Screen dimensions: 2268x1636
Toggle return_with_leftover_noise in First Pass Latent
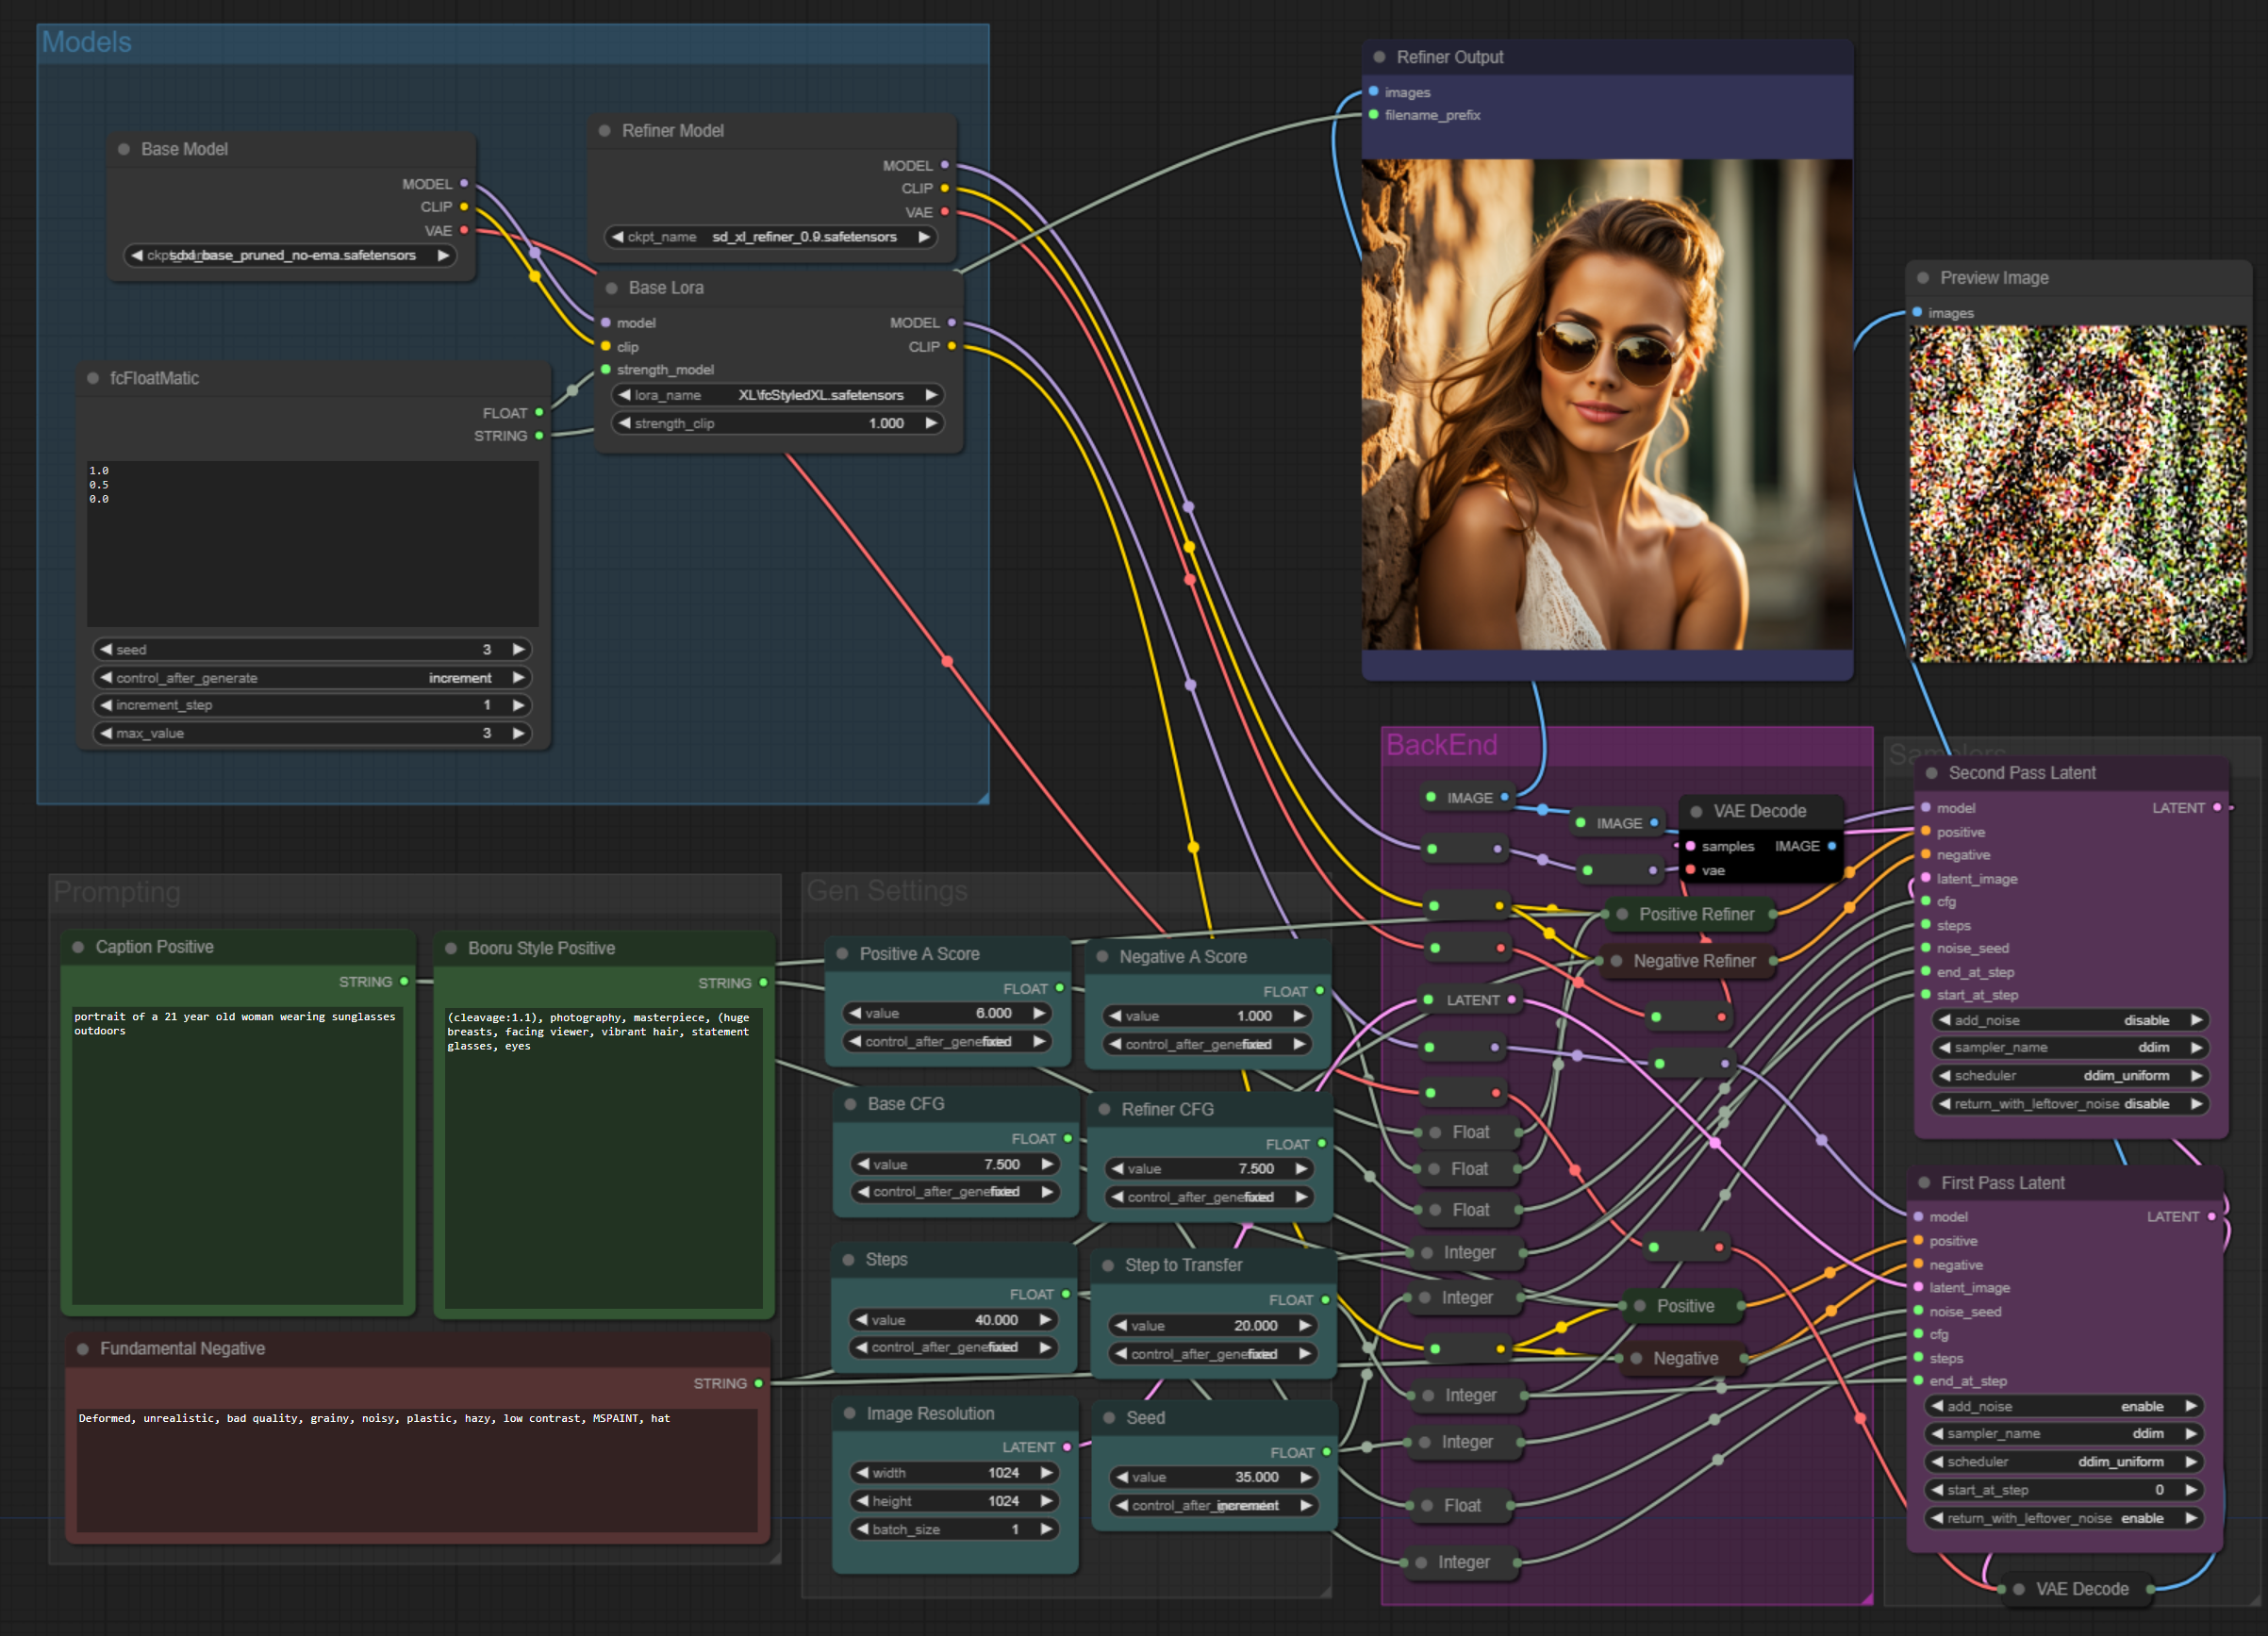pos(2063,1518)
